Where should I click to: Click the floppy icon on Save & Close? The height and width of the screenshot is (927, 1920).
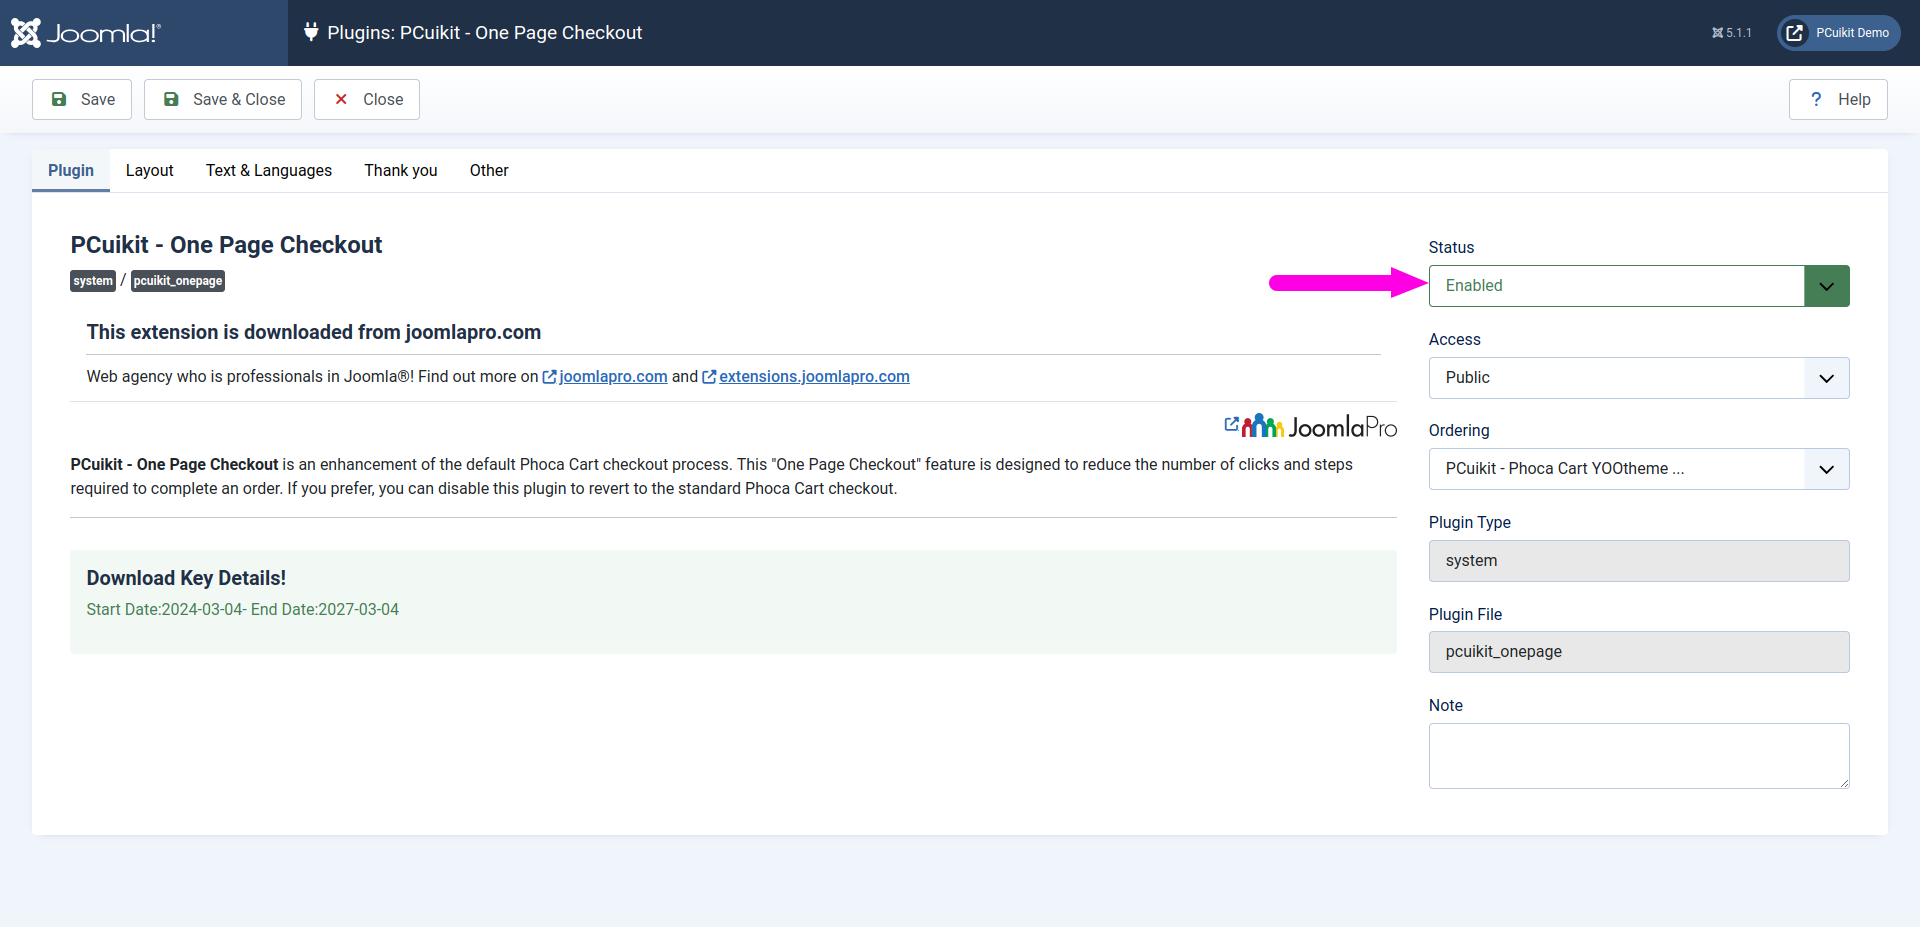coord(171,99)
